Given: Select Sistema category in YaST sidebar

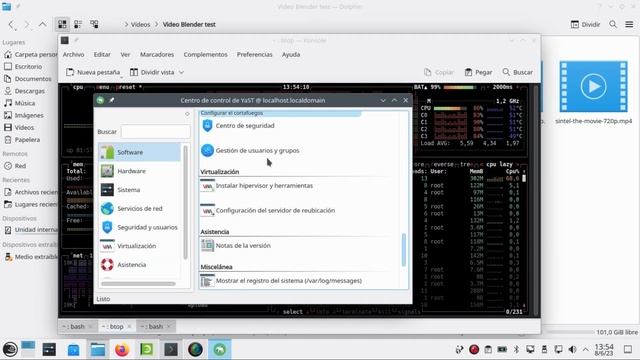Looking at the screenshot, I should click(140, 190).
